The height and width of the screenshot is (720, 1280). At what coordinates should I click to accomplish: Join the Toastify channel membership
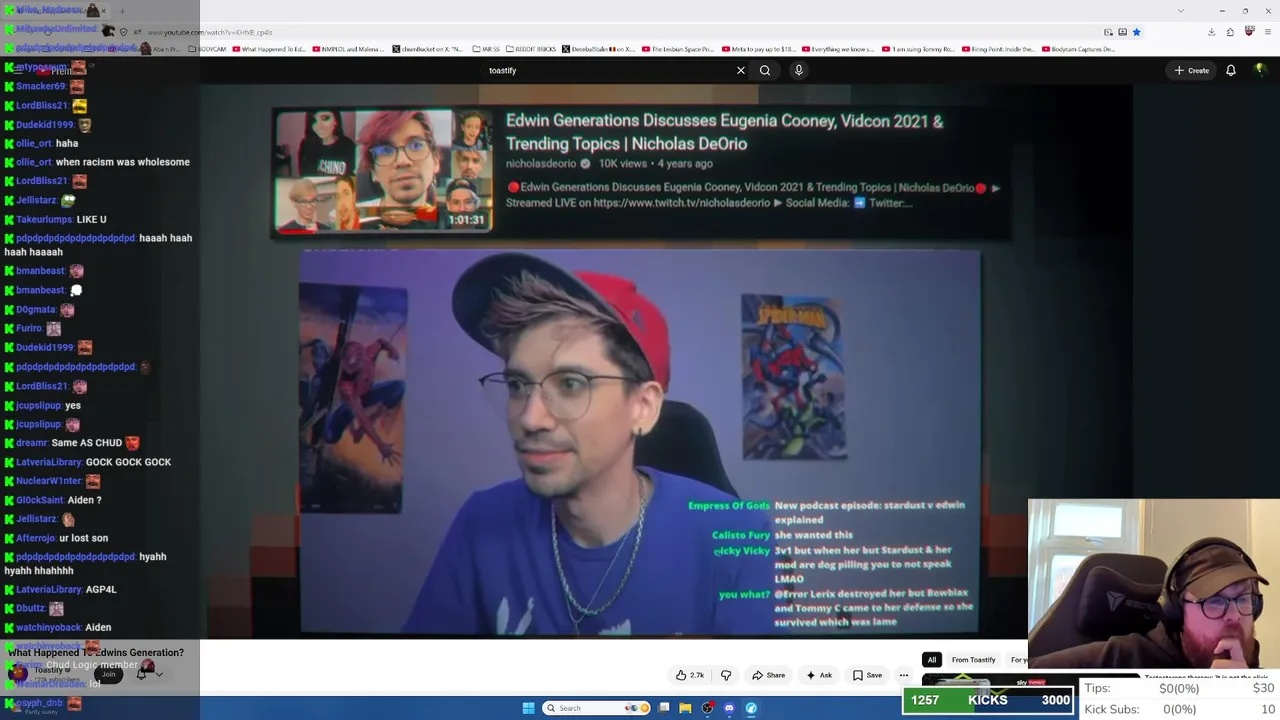point(108,675)
